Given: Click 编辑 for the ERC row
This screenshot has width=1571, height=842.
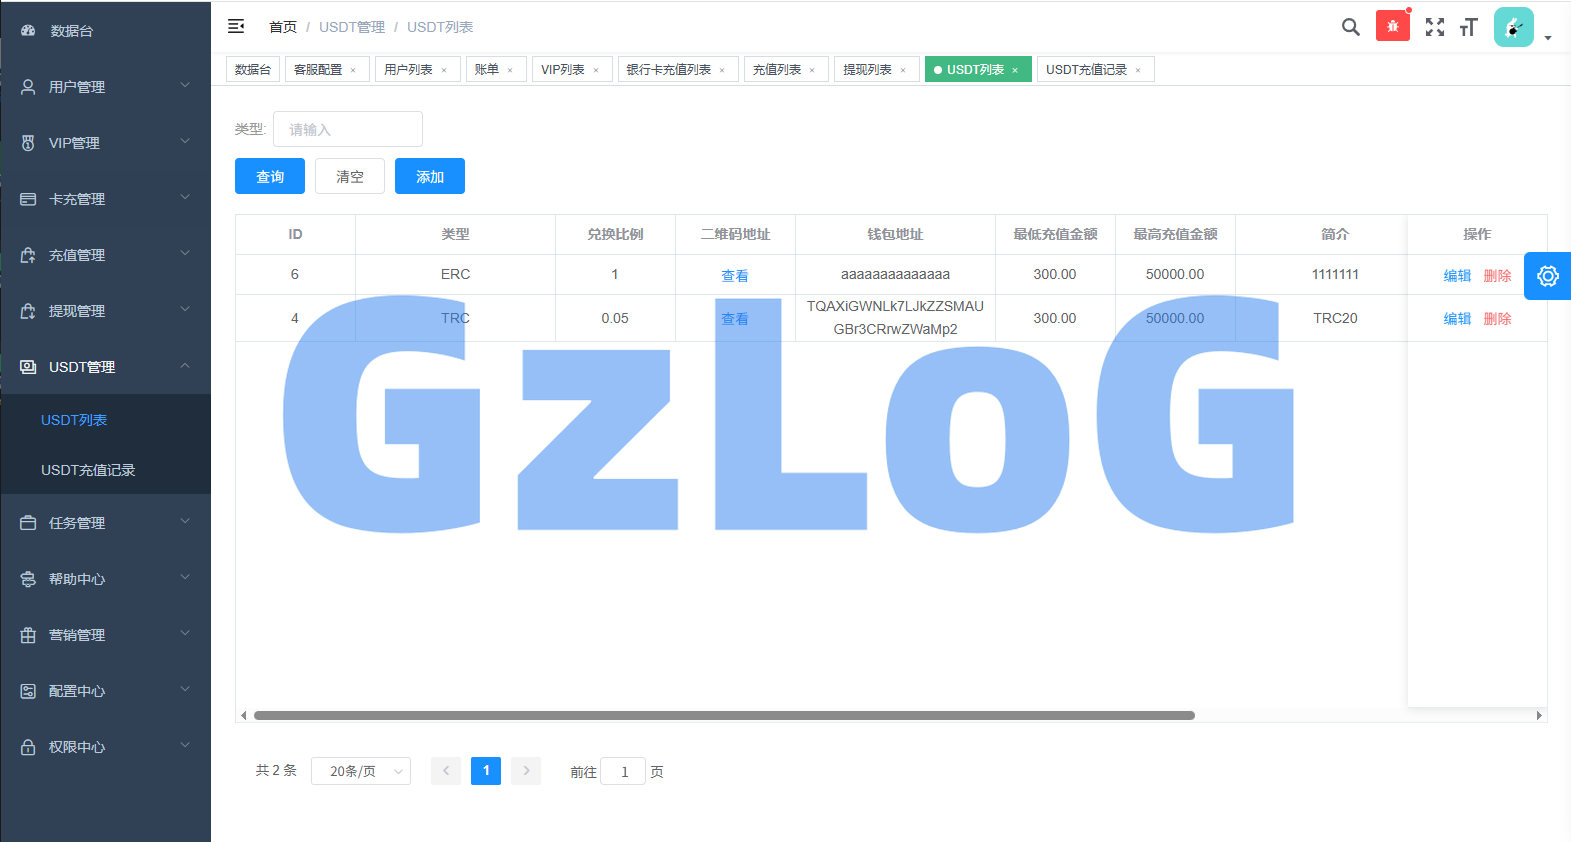Looking at the screenshot, I should click(1457, 275).
